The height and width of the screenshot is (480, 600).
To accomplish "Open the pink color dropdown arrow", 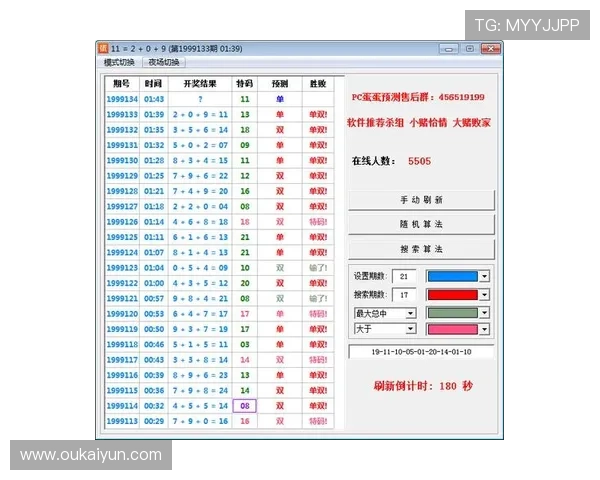I will click(x=484, y=329).
